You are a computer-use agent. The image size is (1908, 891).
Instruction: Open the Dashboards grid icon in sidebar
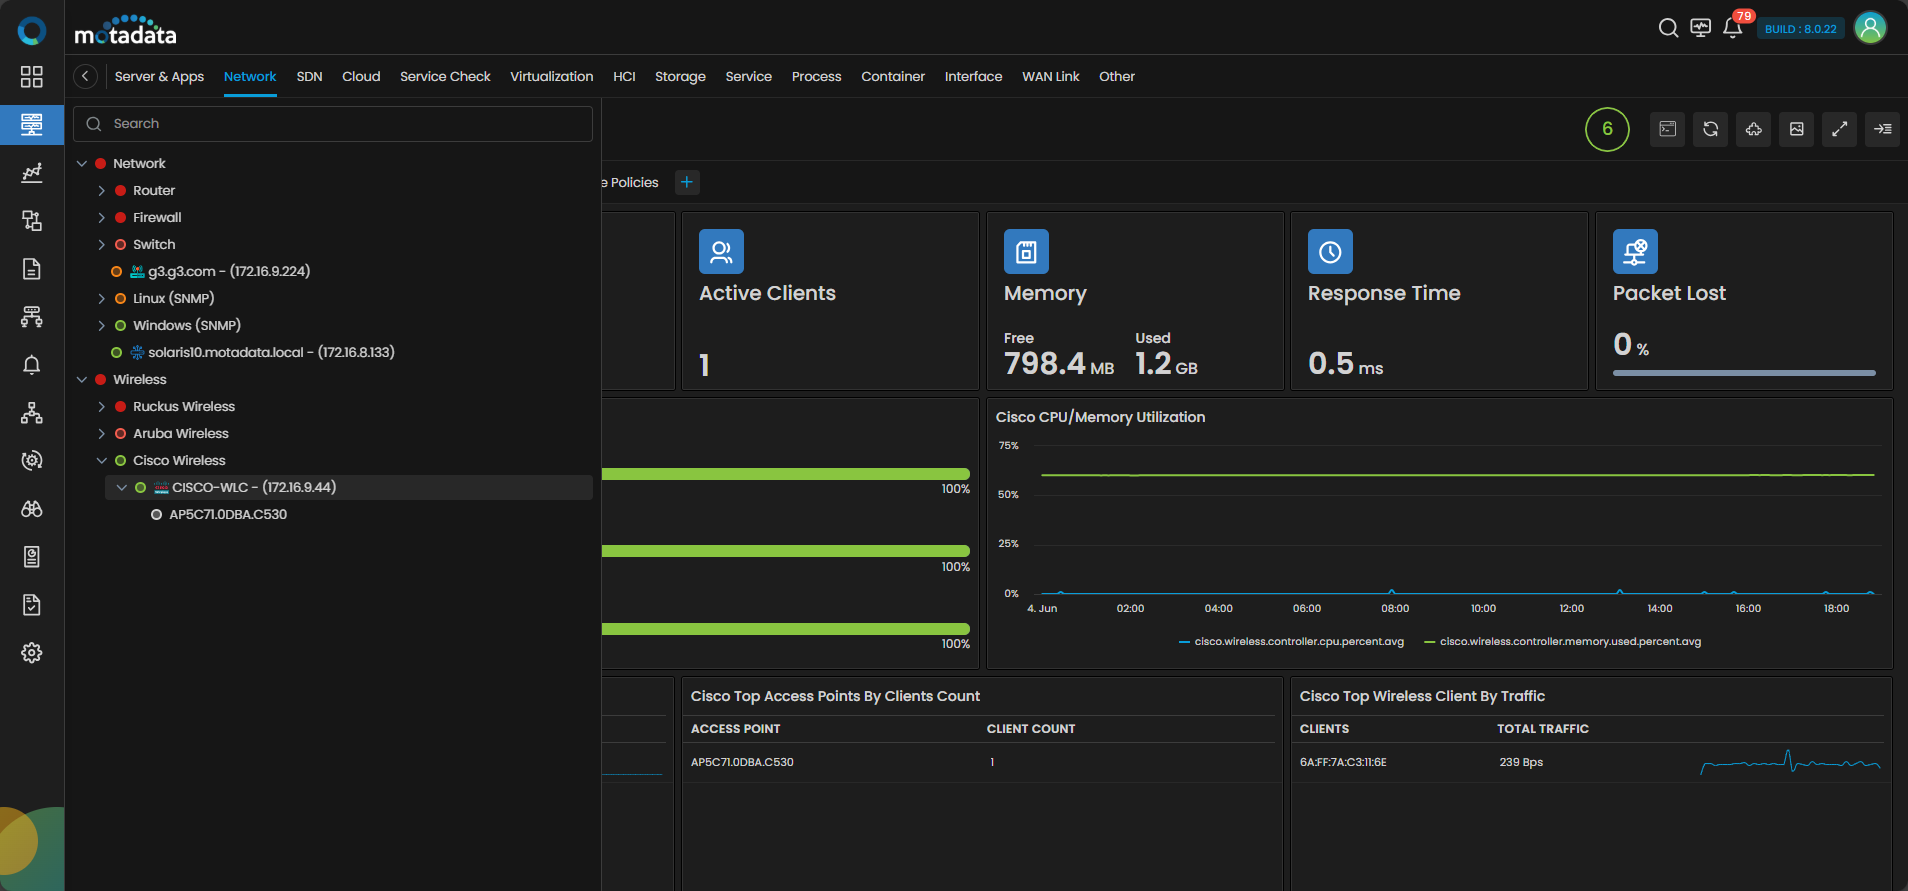click(32, 77)
